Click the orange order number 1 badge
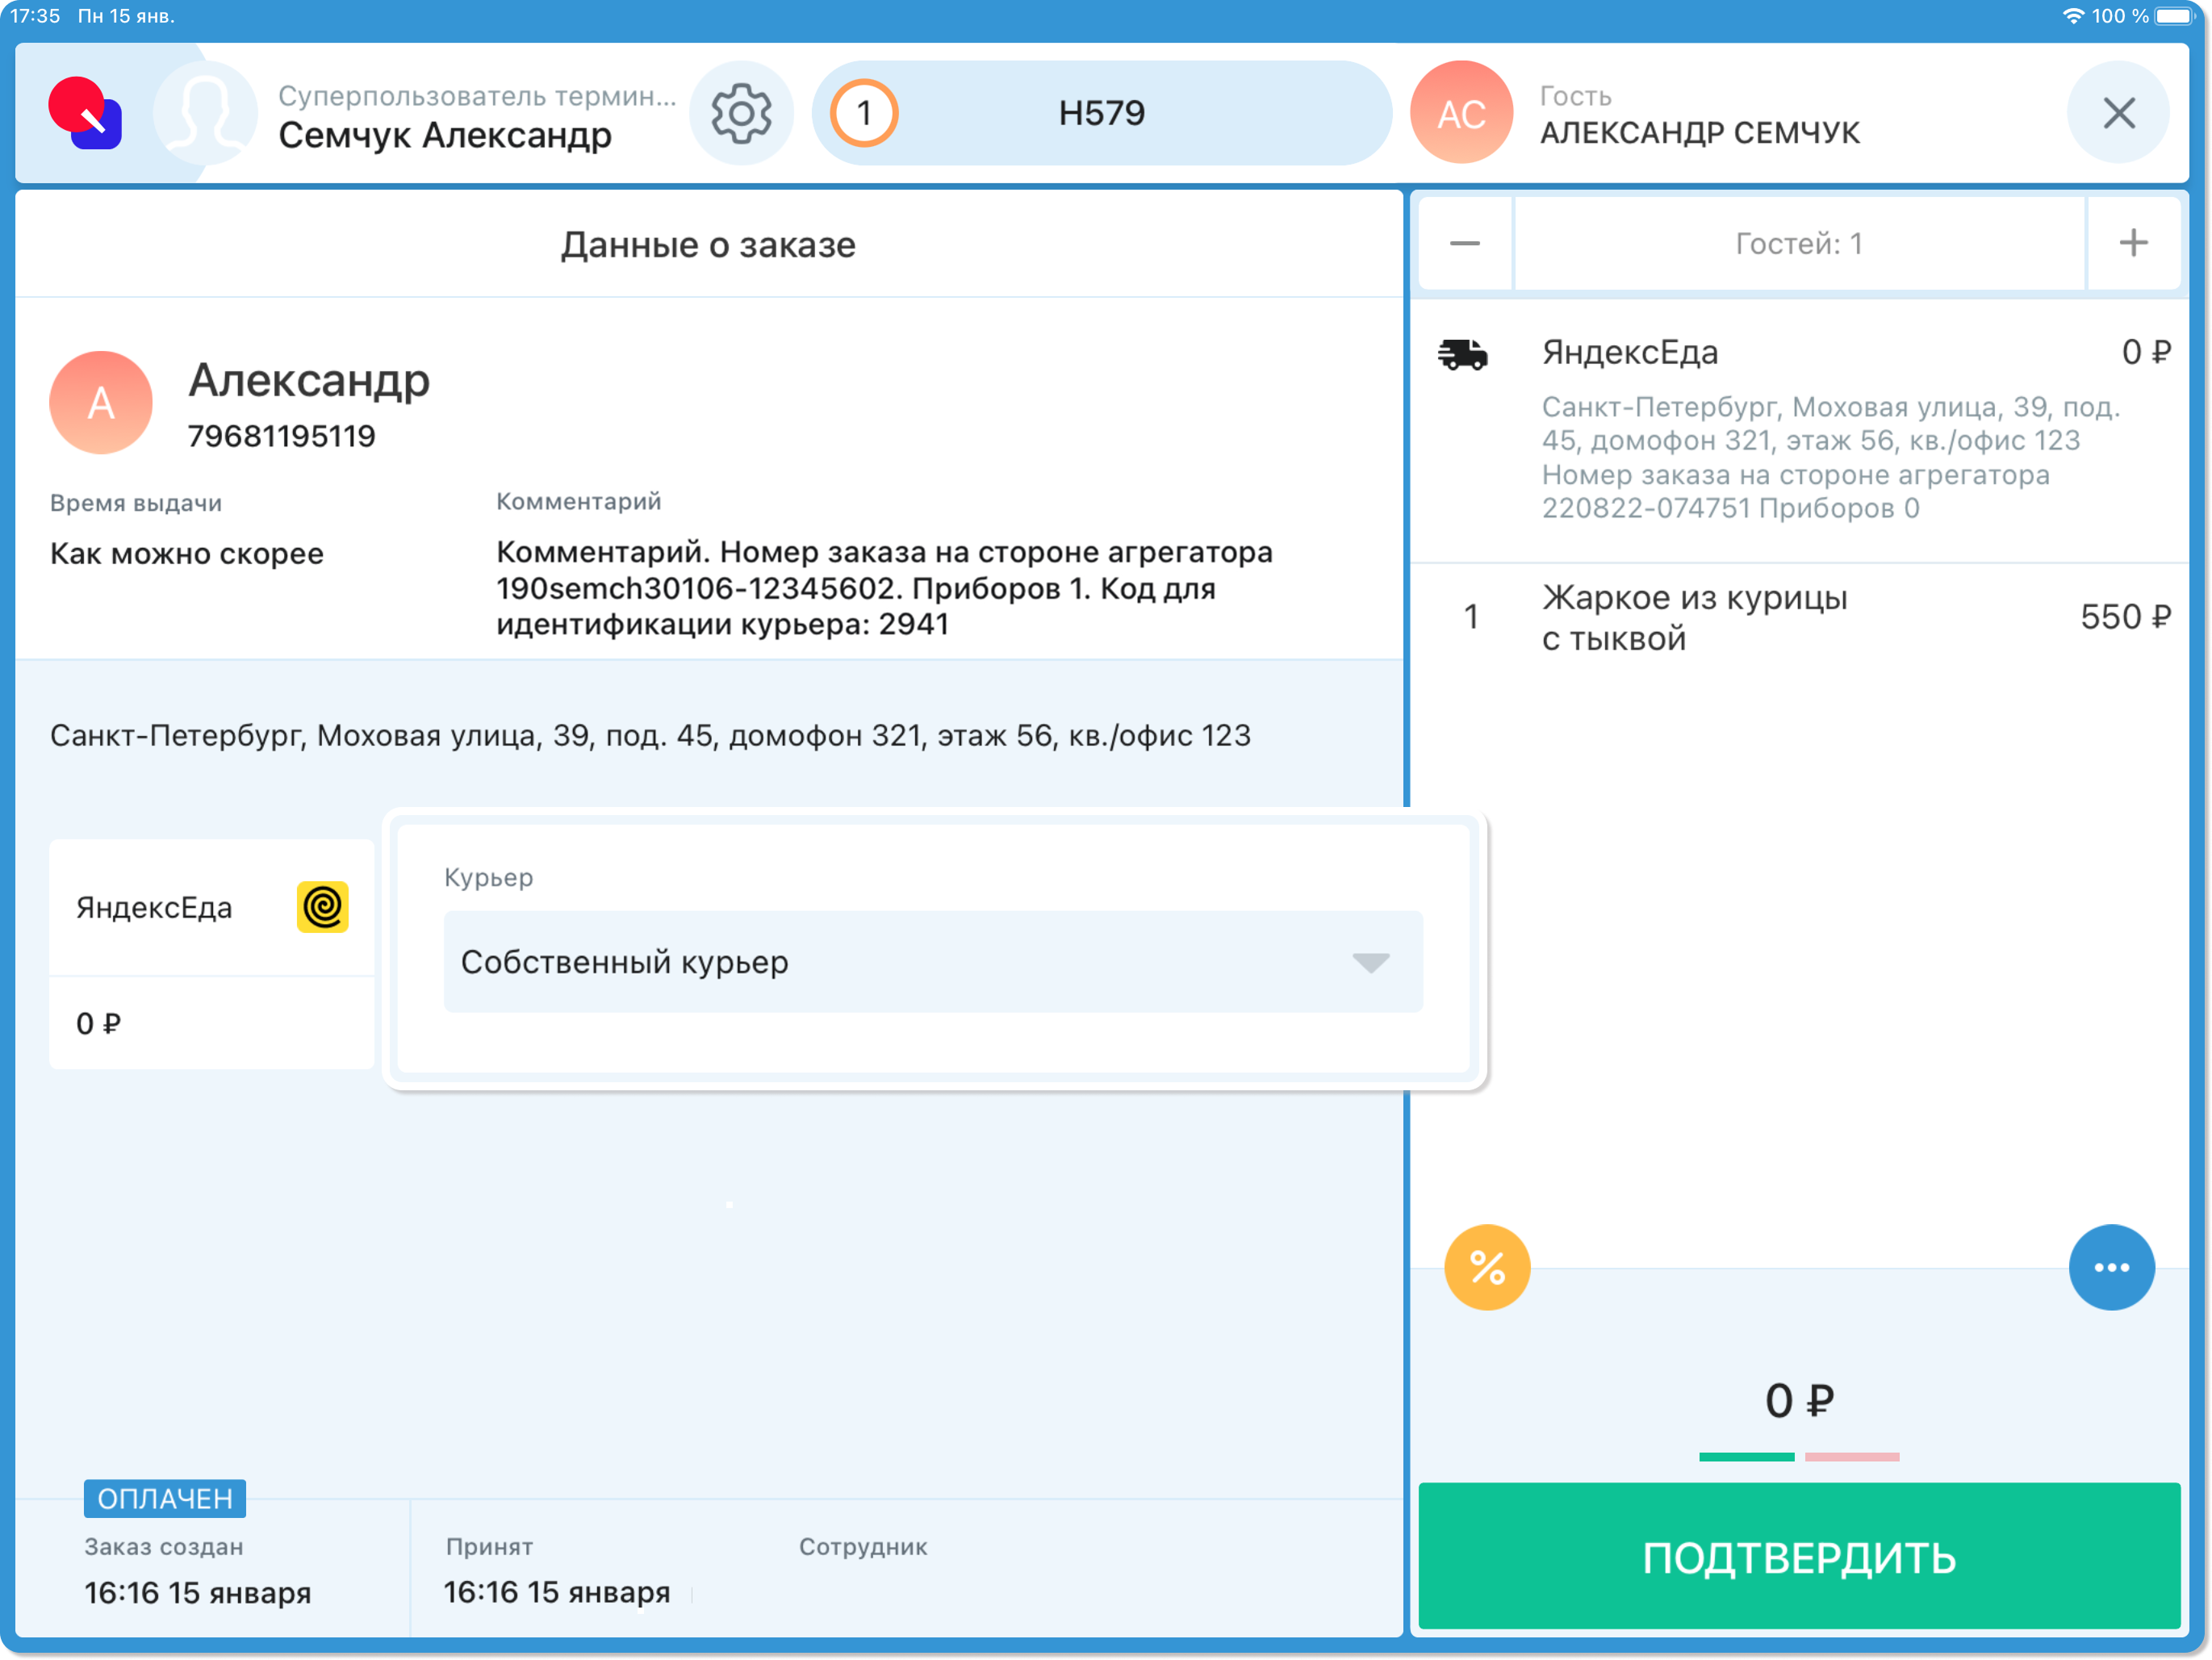 (864, 114)
